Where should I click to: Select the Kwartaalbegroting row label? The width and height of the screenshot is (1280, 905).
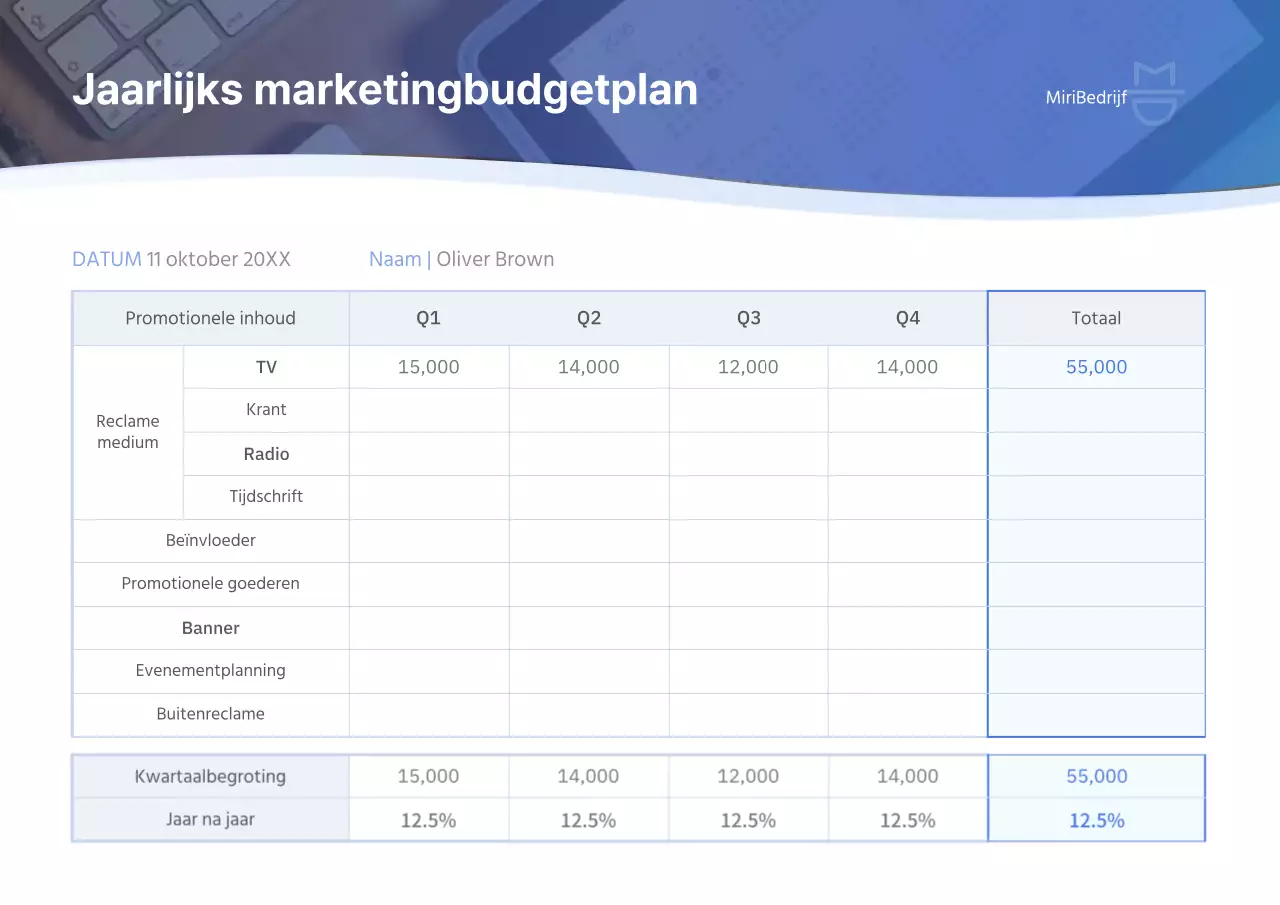(210, 776)
